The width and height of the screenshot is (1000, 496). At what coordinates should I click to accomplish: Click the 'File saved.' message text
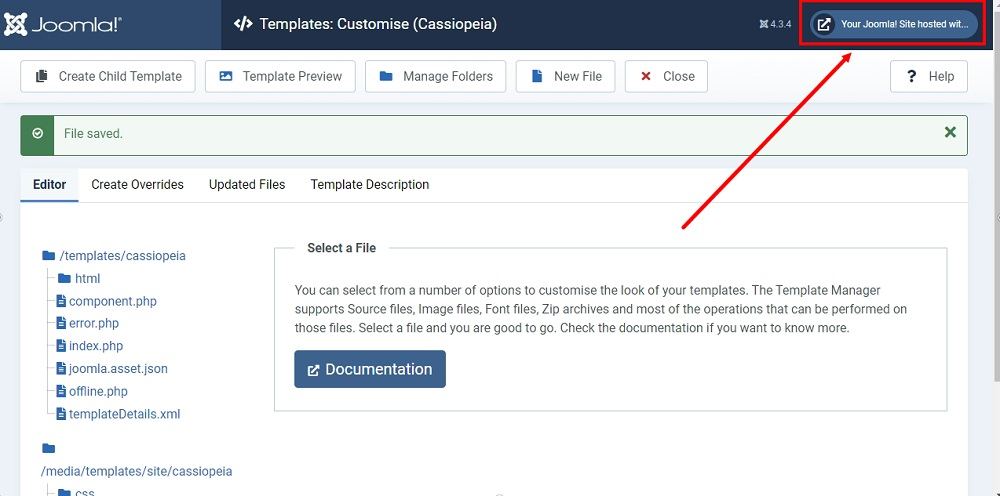tap(93, 134)
